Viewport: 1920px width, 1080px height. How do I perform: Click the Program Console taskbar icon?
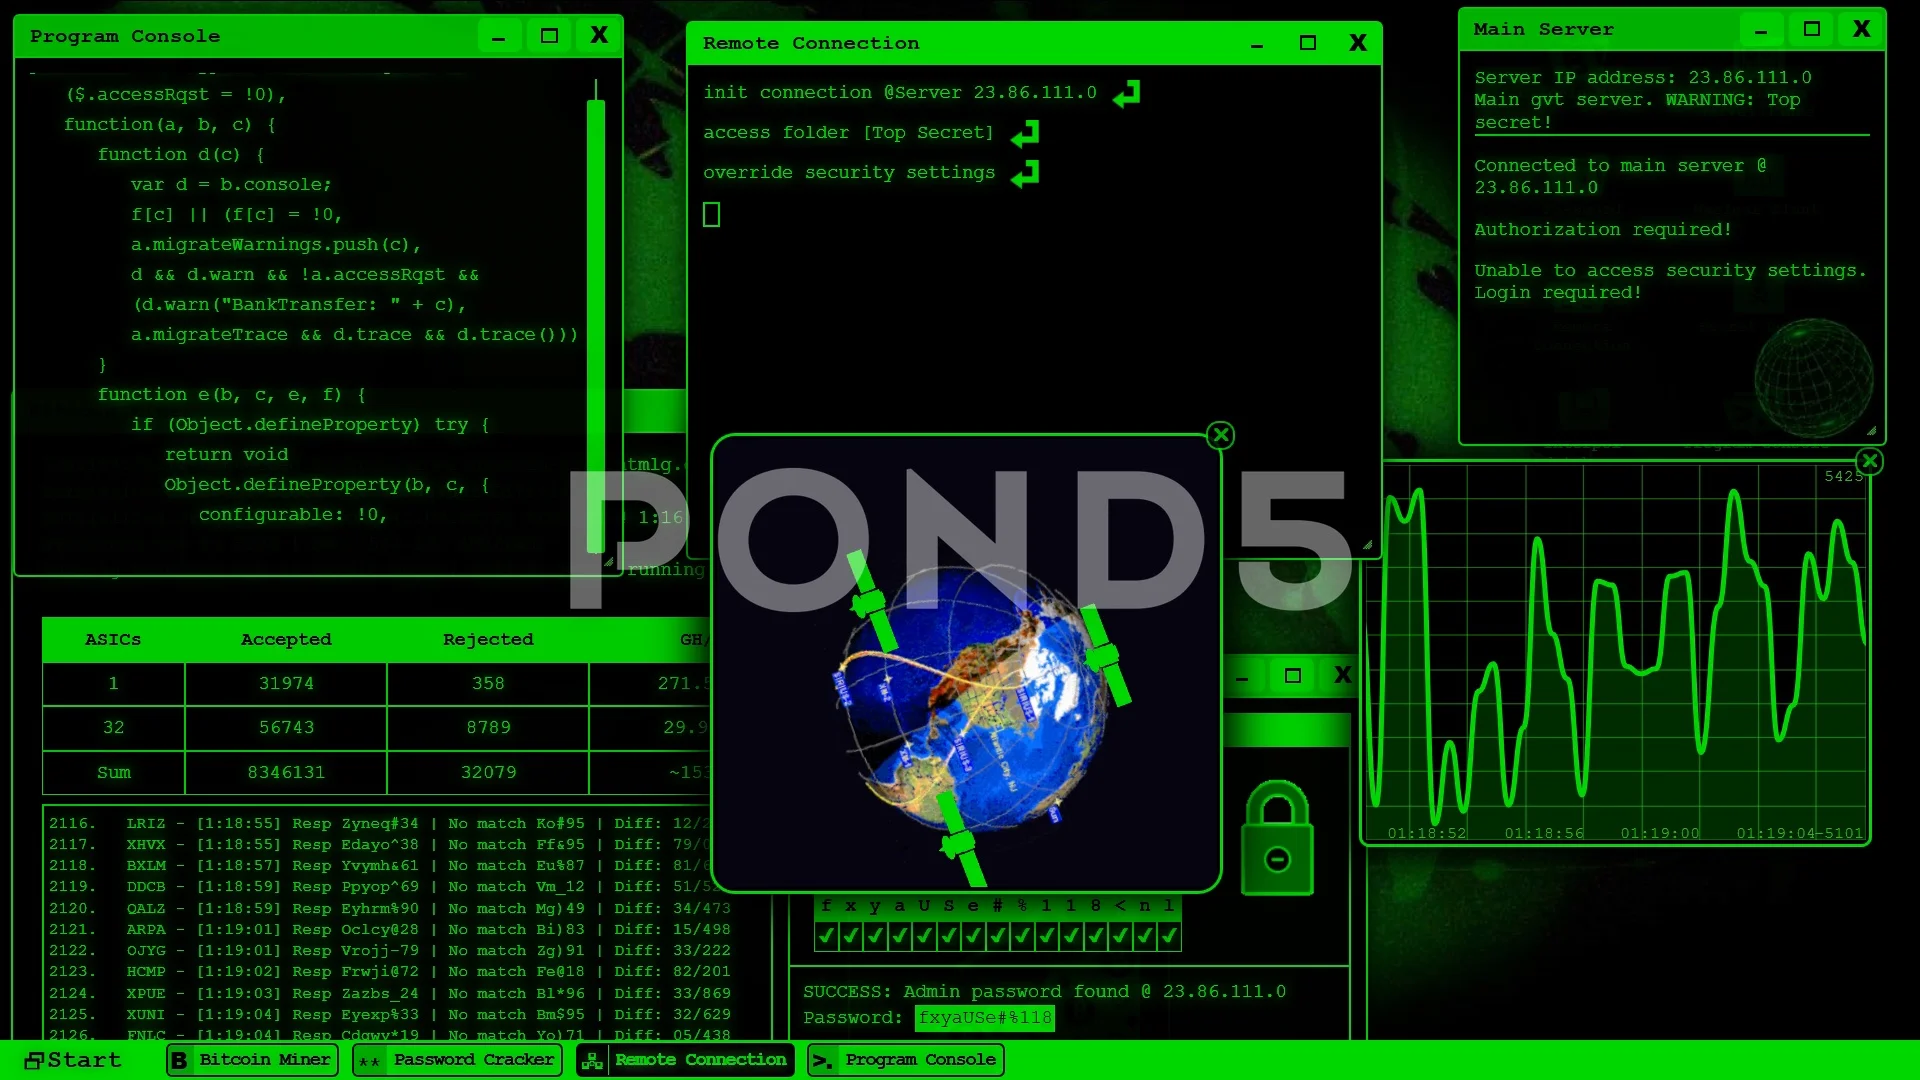(x=919, y=1059)
